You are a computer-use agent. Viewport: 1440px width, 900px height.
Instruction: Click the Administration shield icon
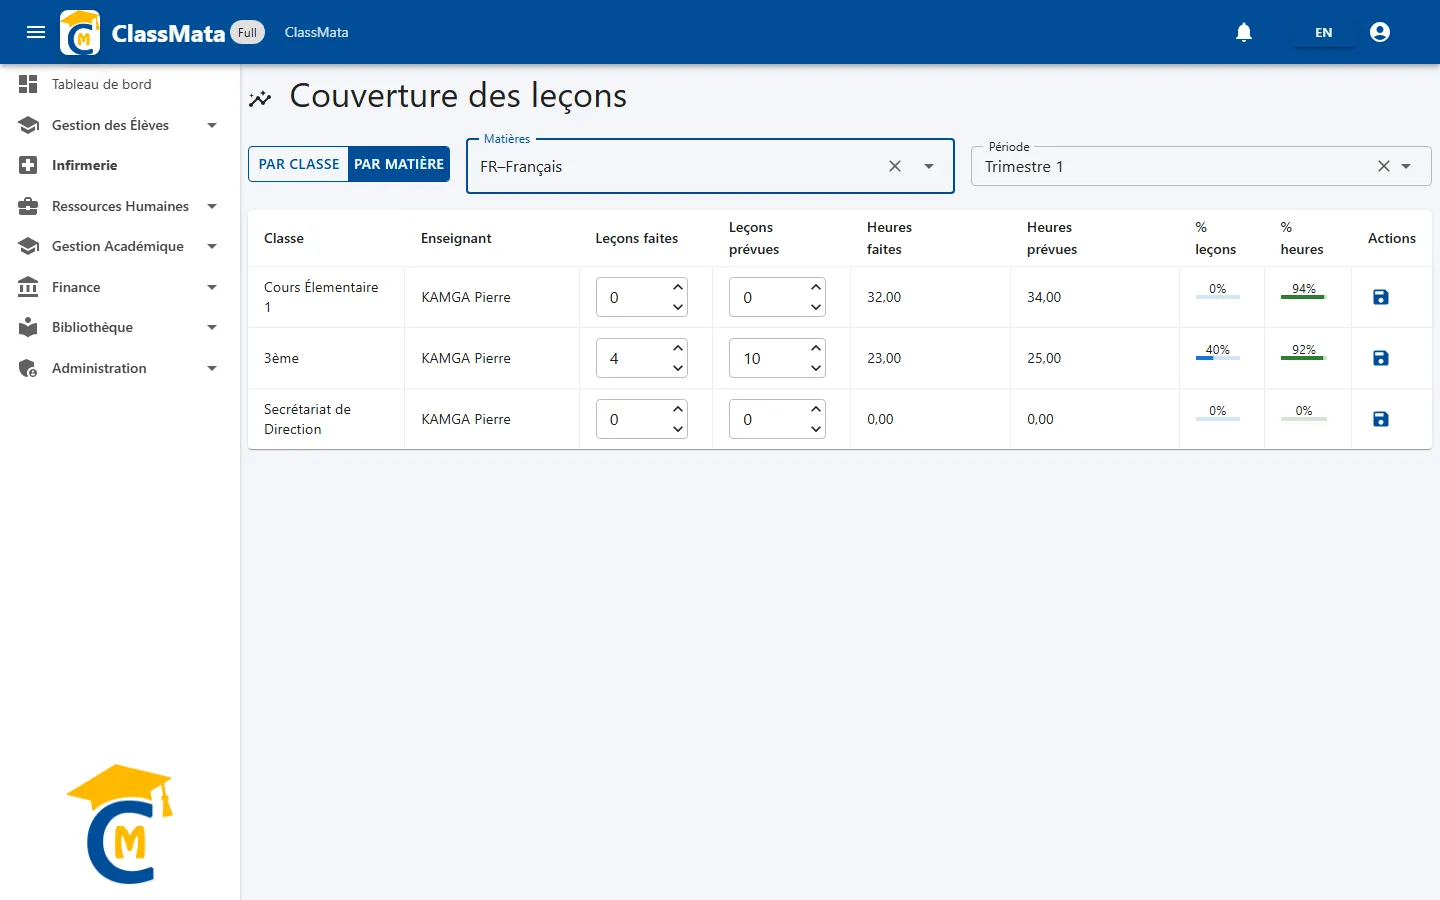28,368
